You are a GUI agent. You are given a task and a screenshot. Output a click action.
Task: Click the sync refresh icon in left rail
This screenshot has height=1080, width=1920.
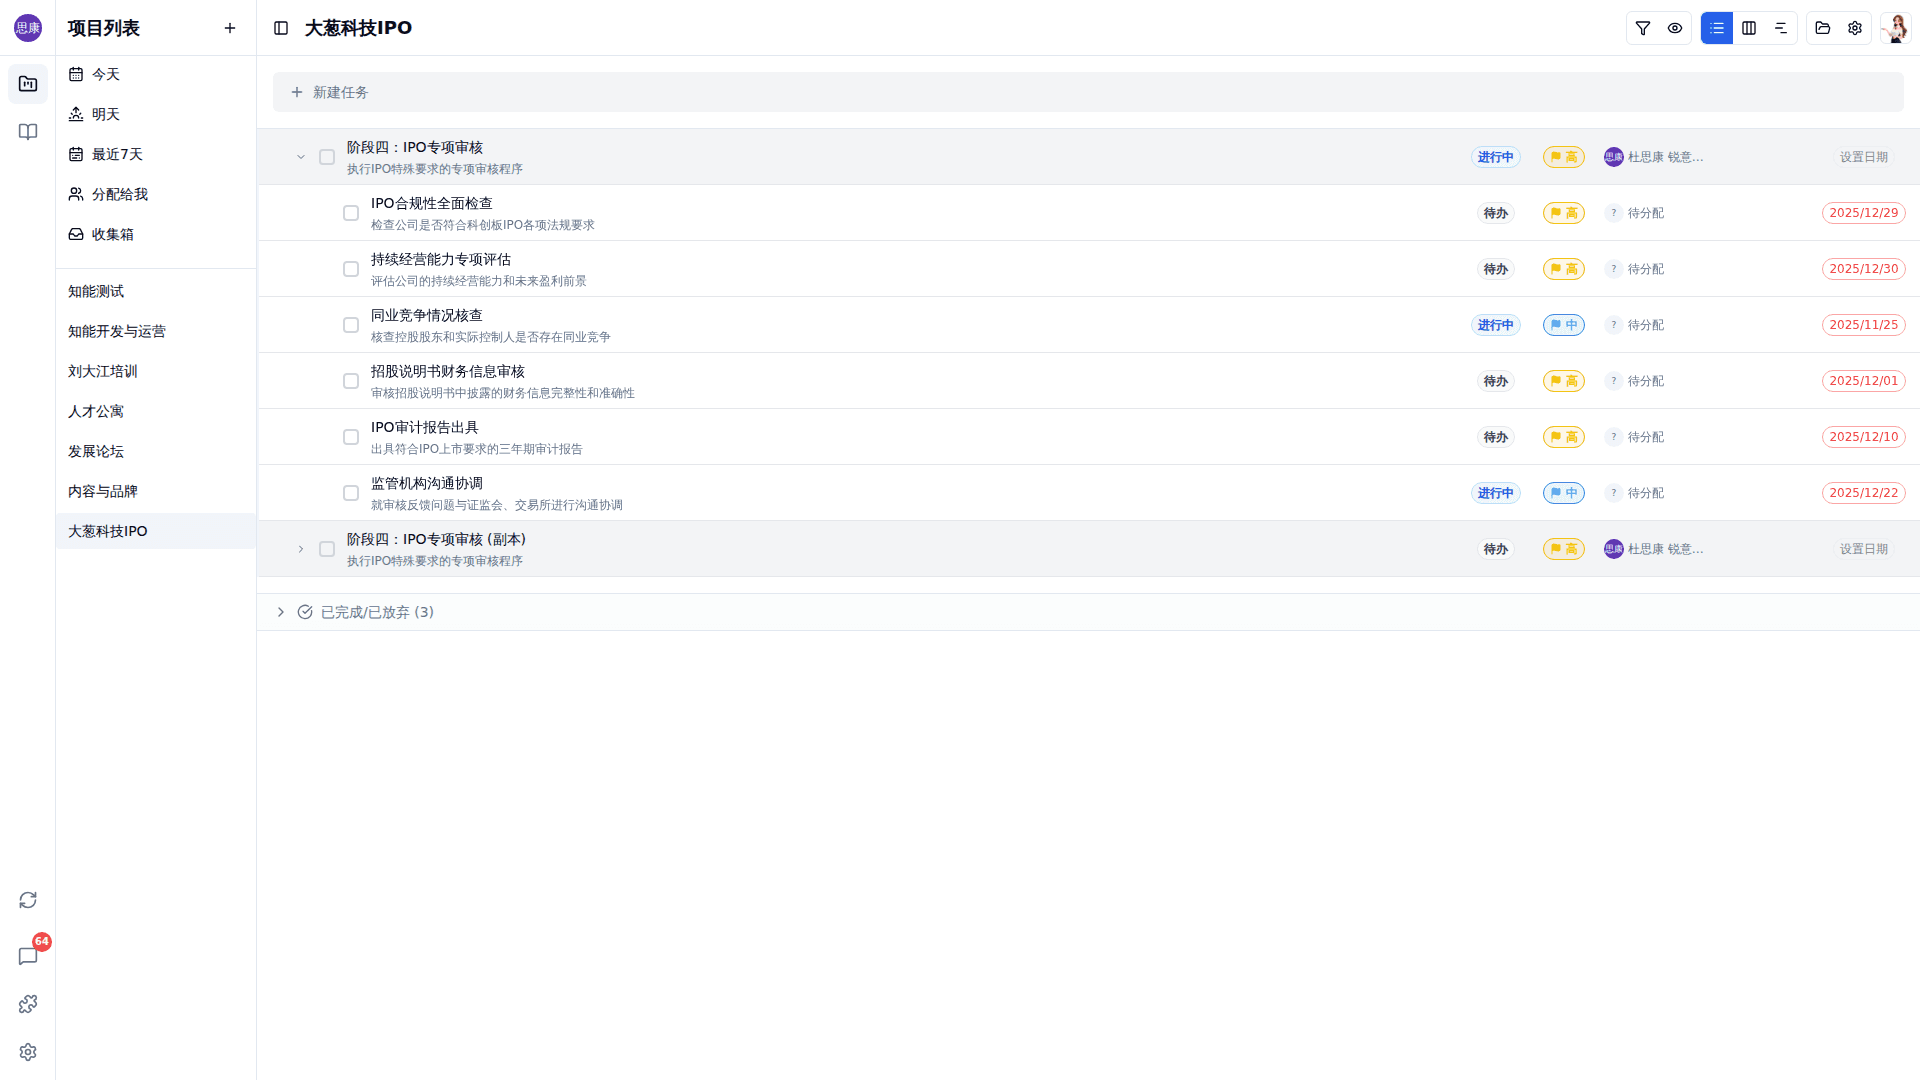(x=28, y=900)
